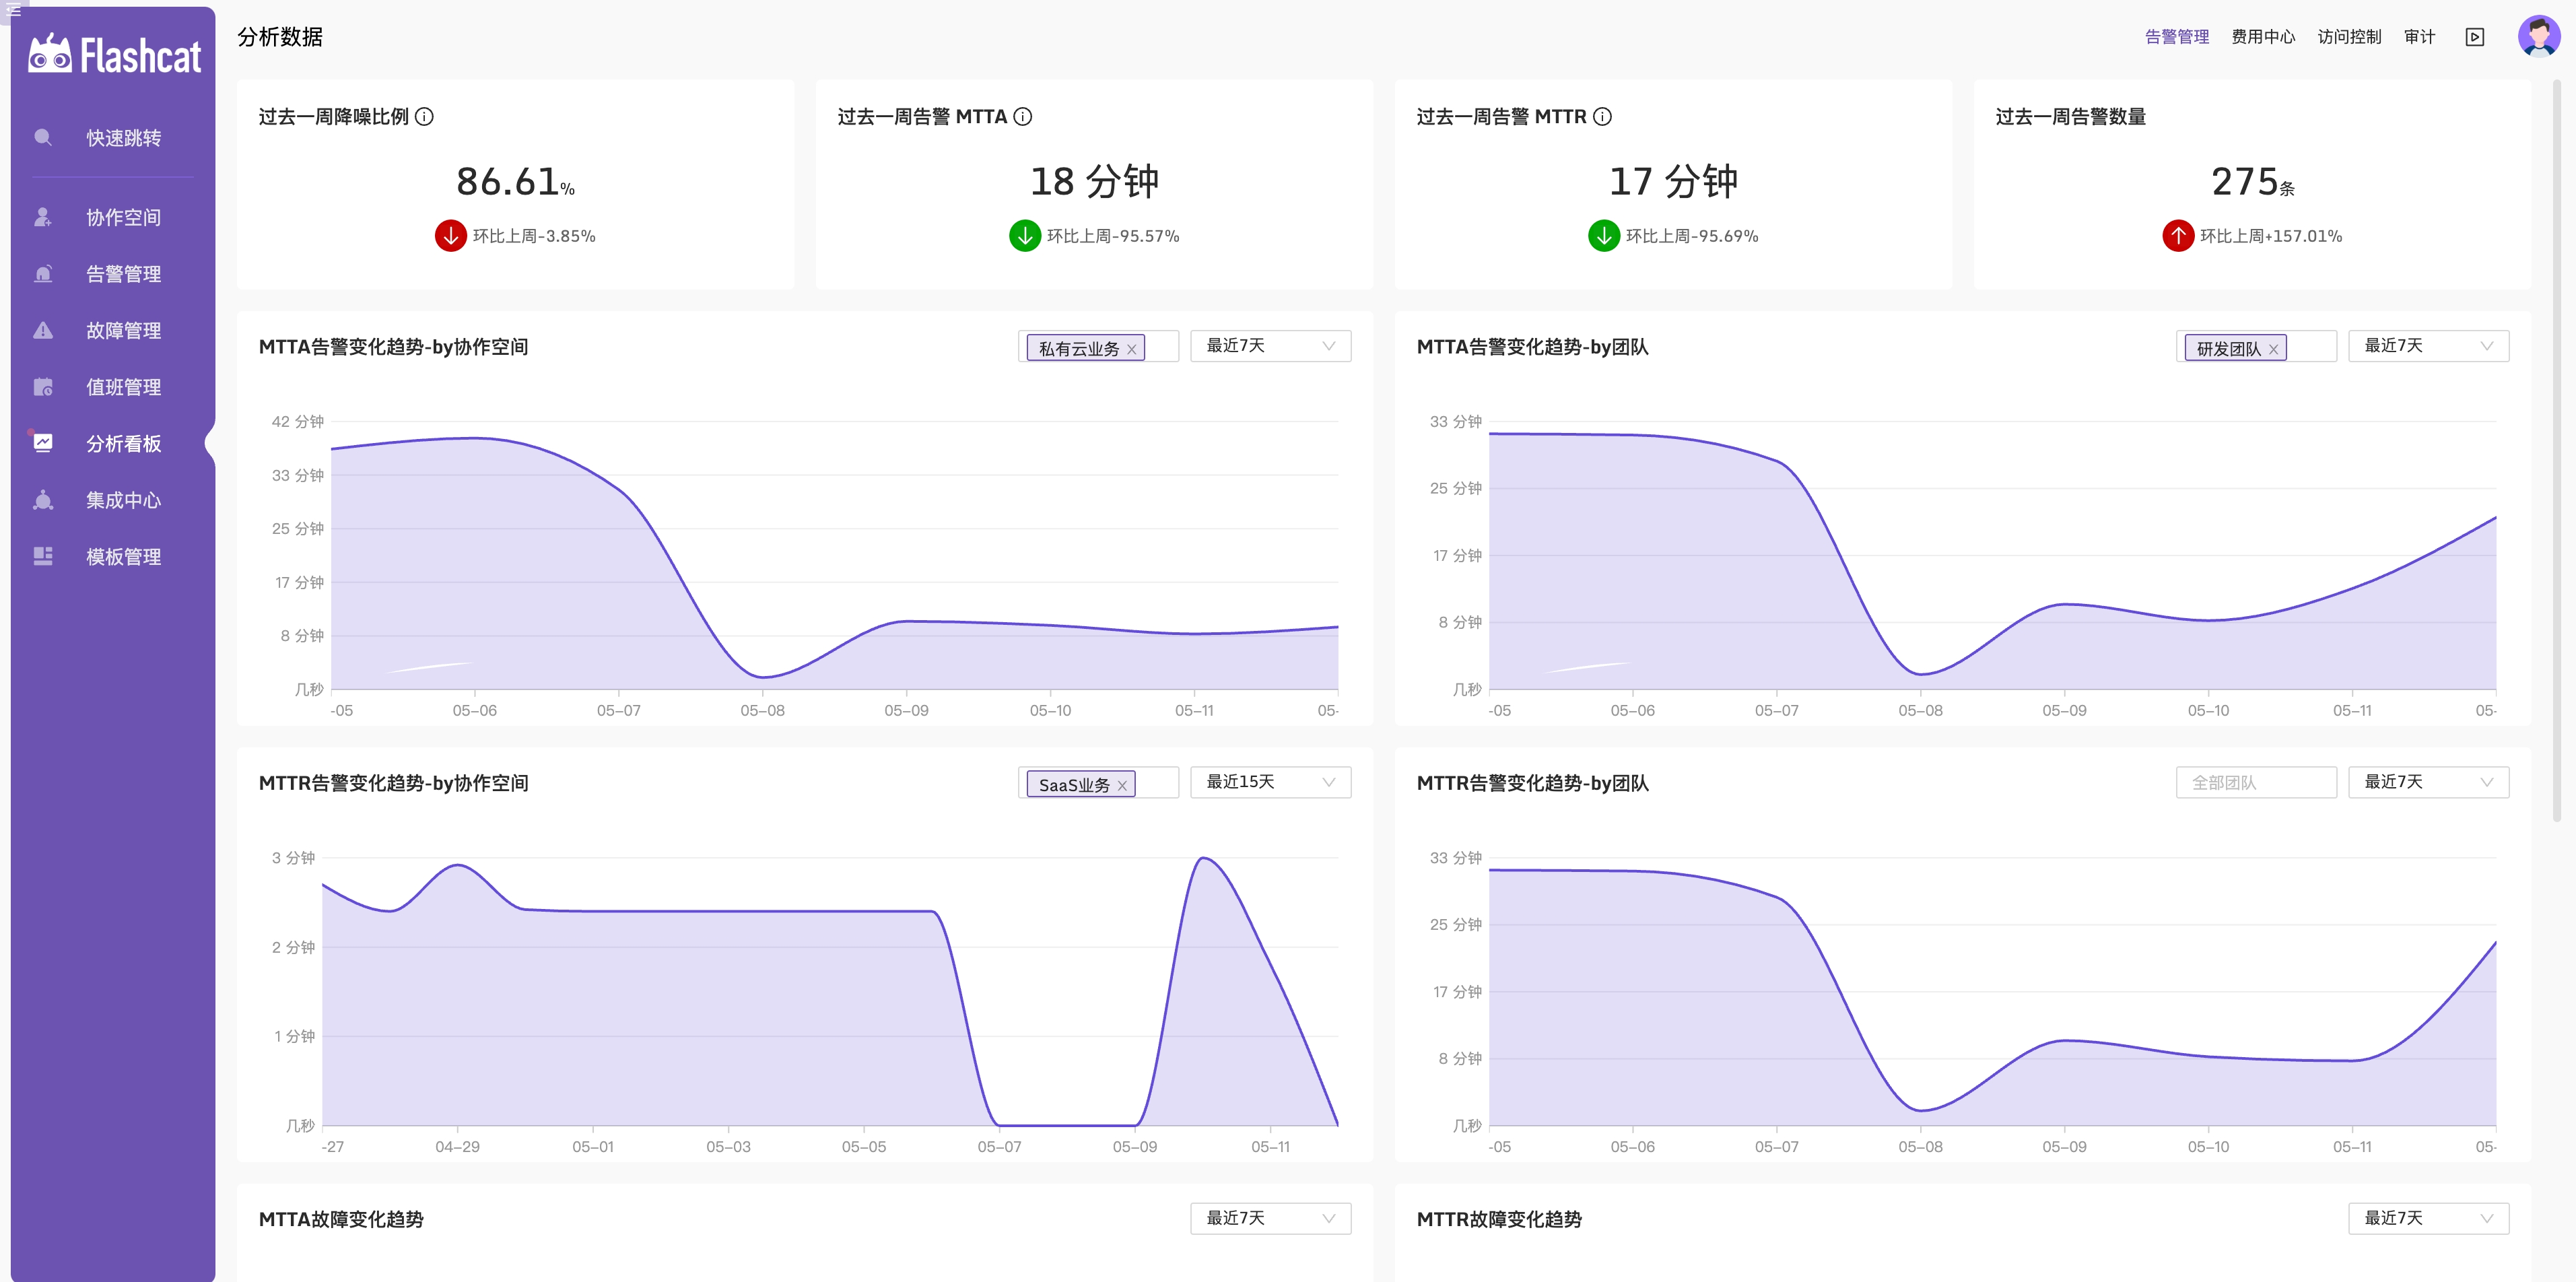The width and height of the screenshot is (2576, 1282).
Task: Open 最近15天 dropdown for MTTR-by协作空间 chart
Action: pyautogui.click(x=1270, y=782)
